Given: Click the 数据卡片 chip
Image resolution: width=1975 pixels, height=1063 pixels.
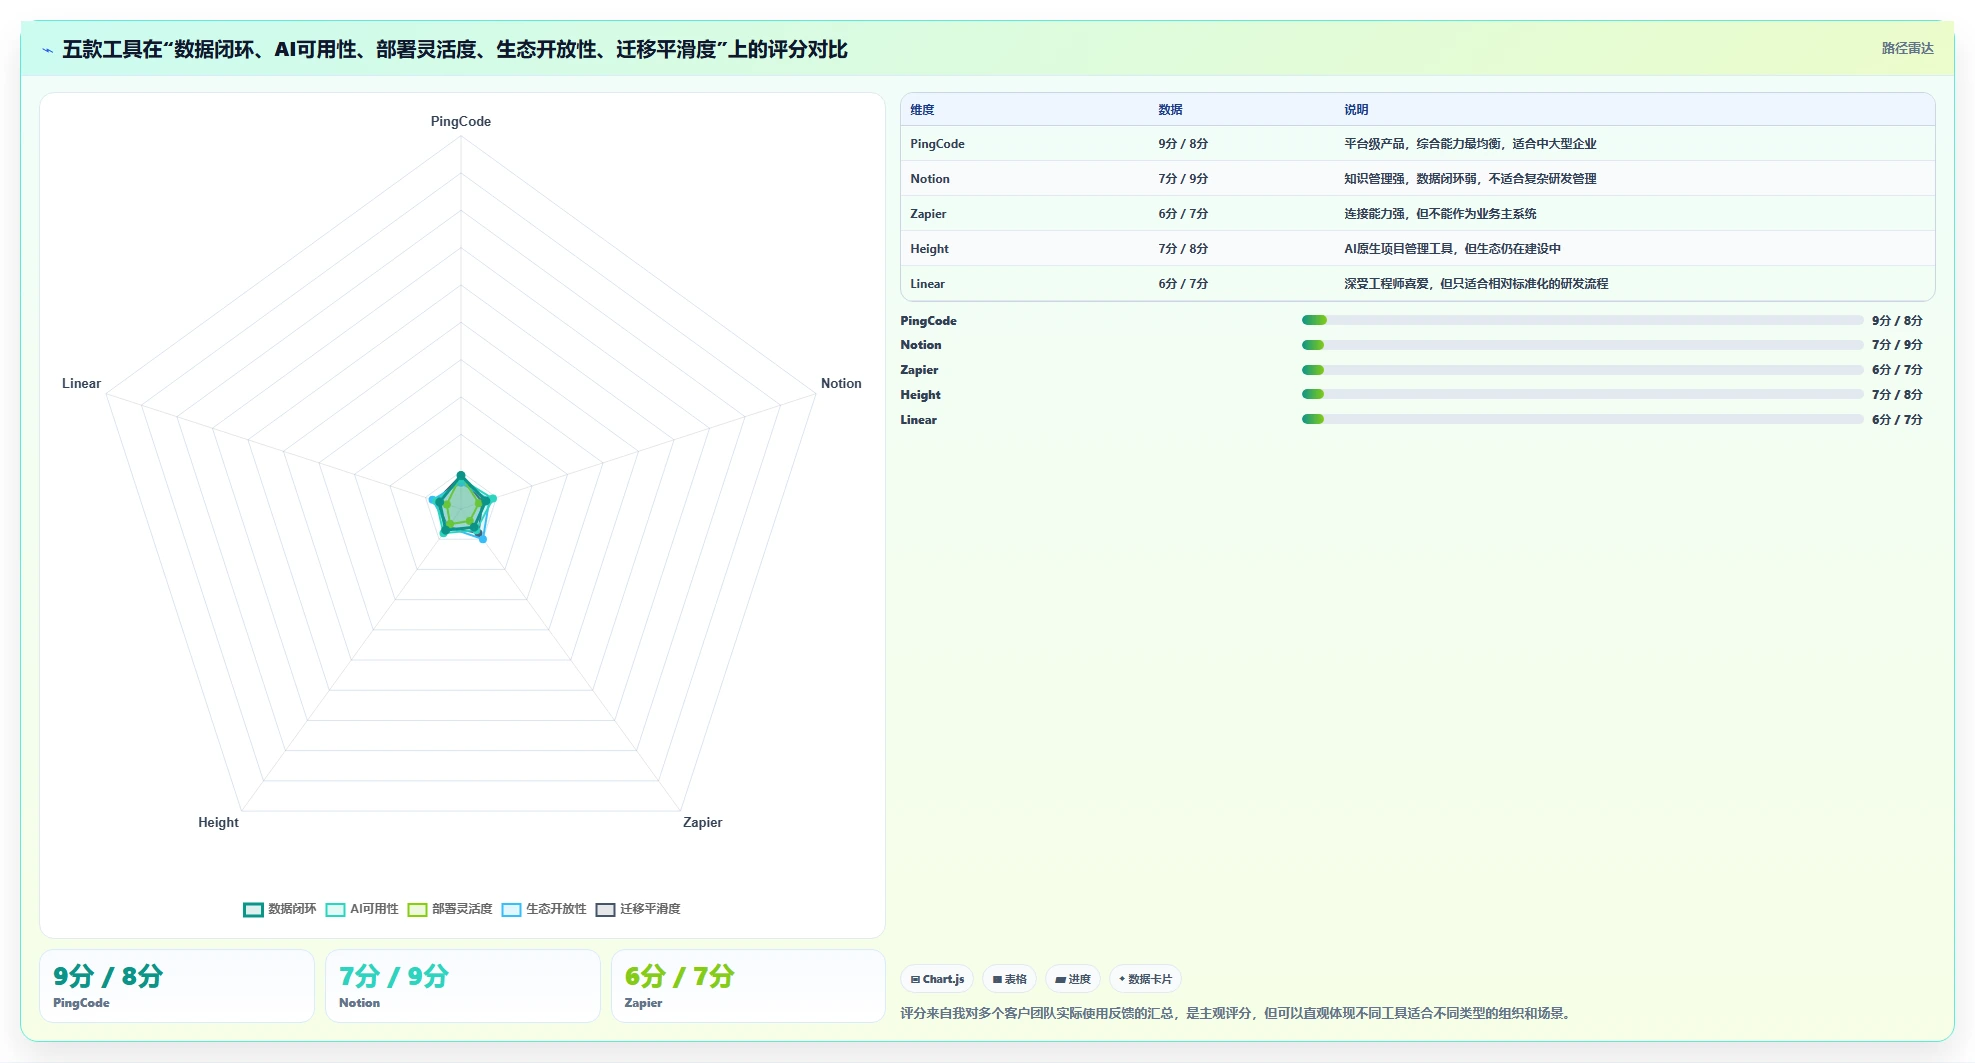Looking at the screenshot, I should point(1145,979).
